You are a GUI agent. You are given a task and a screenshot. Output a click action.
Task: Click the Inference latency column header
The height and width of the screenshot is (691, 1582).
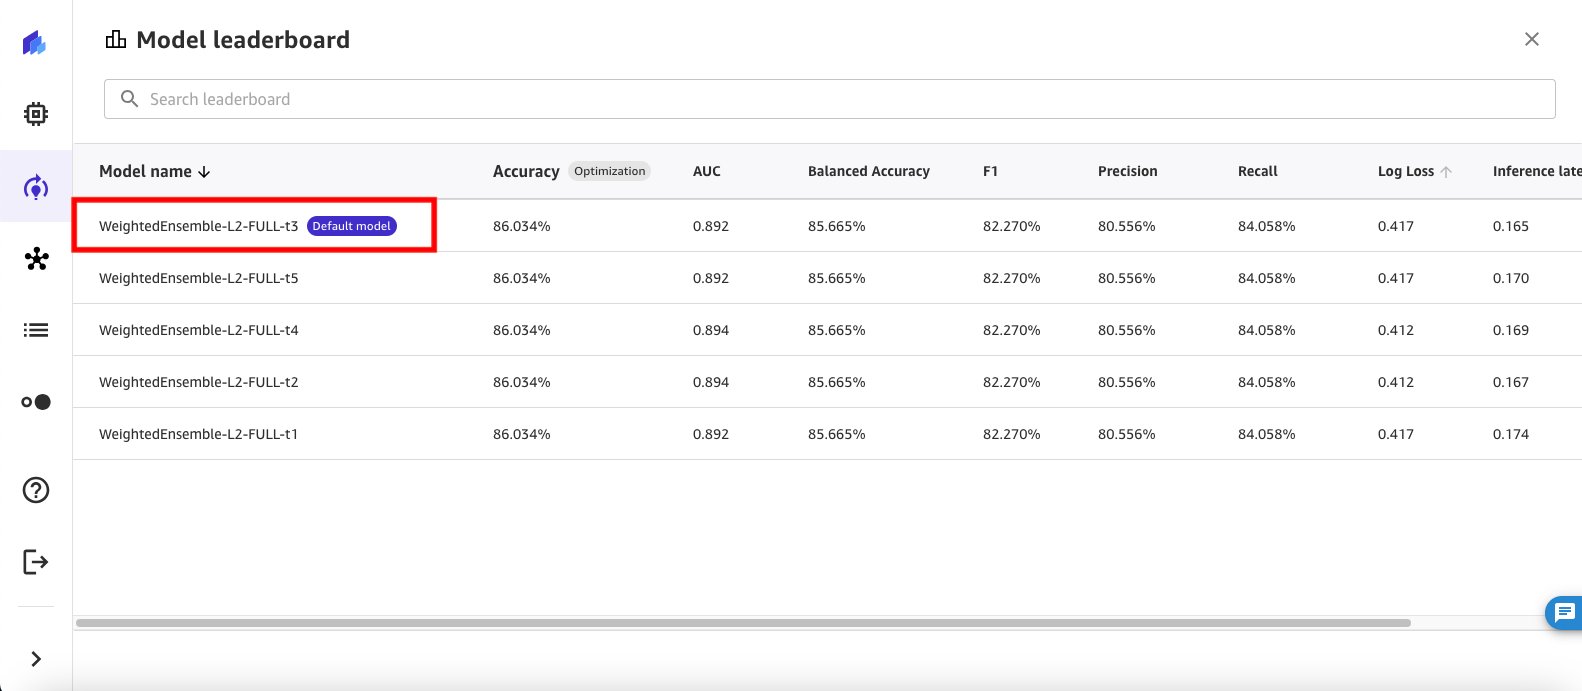click(1537, 171)
